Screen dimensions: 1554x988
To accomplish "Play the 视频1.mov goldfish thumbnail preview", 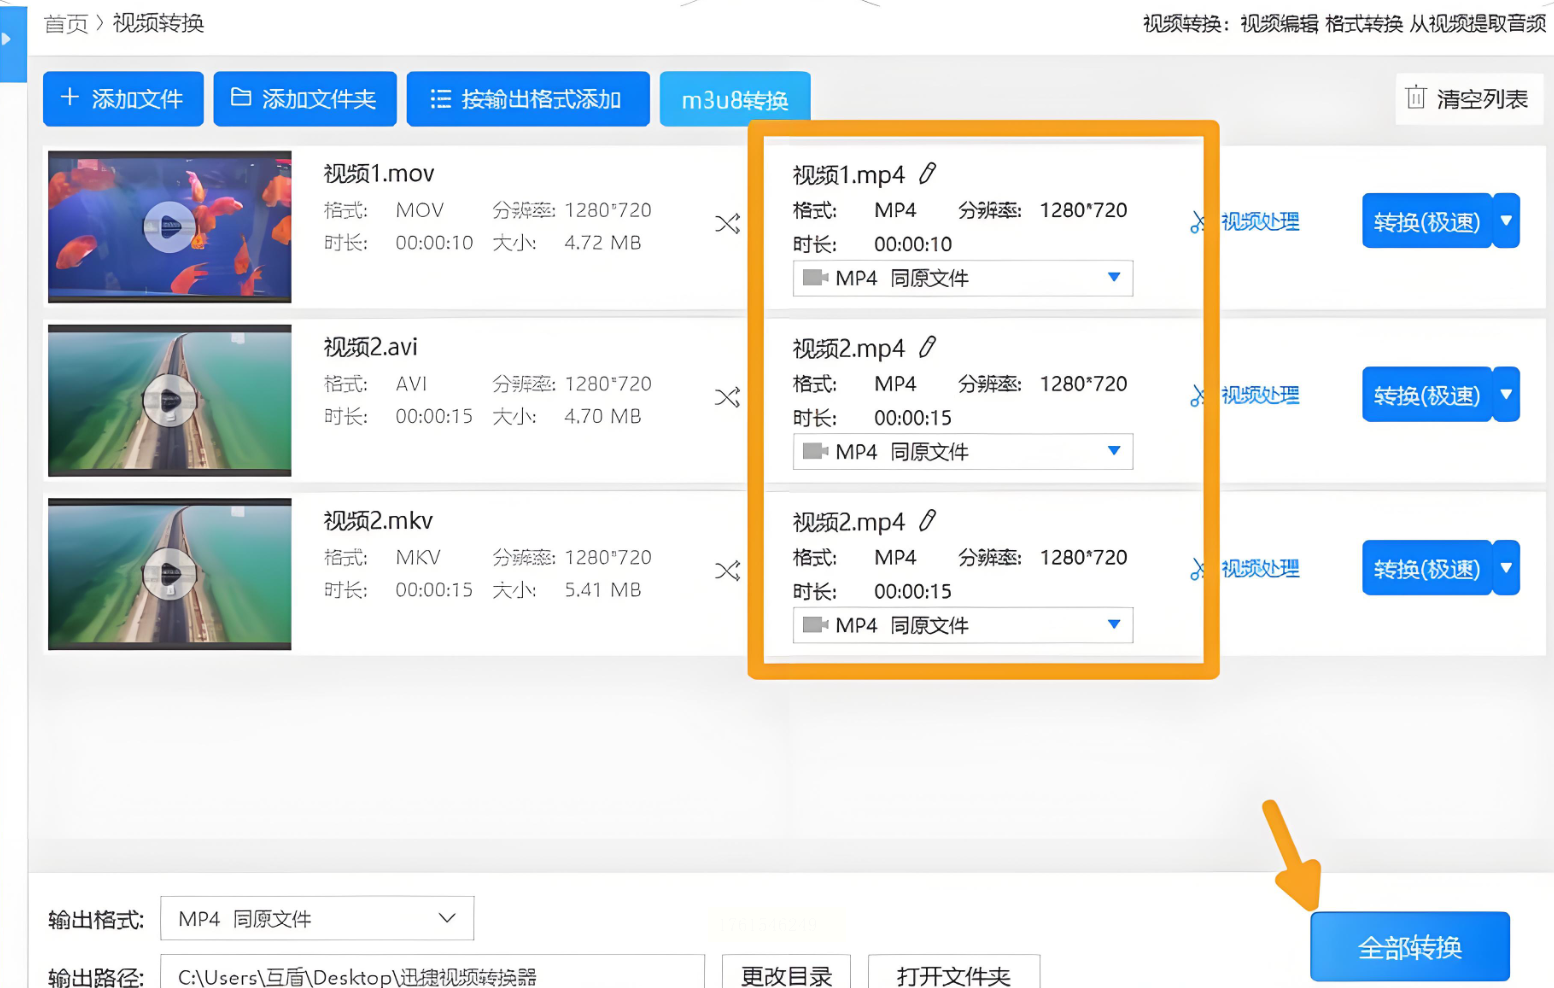I will pos(169,227).
